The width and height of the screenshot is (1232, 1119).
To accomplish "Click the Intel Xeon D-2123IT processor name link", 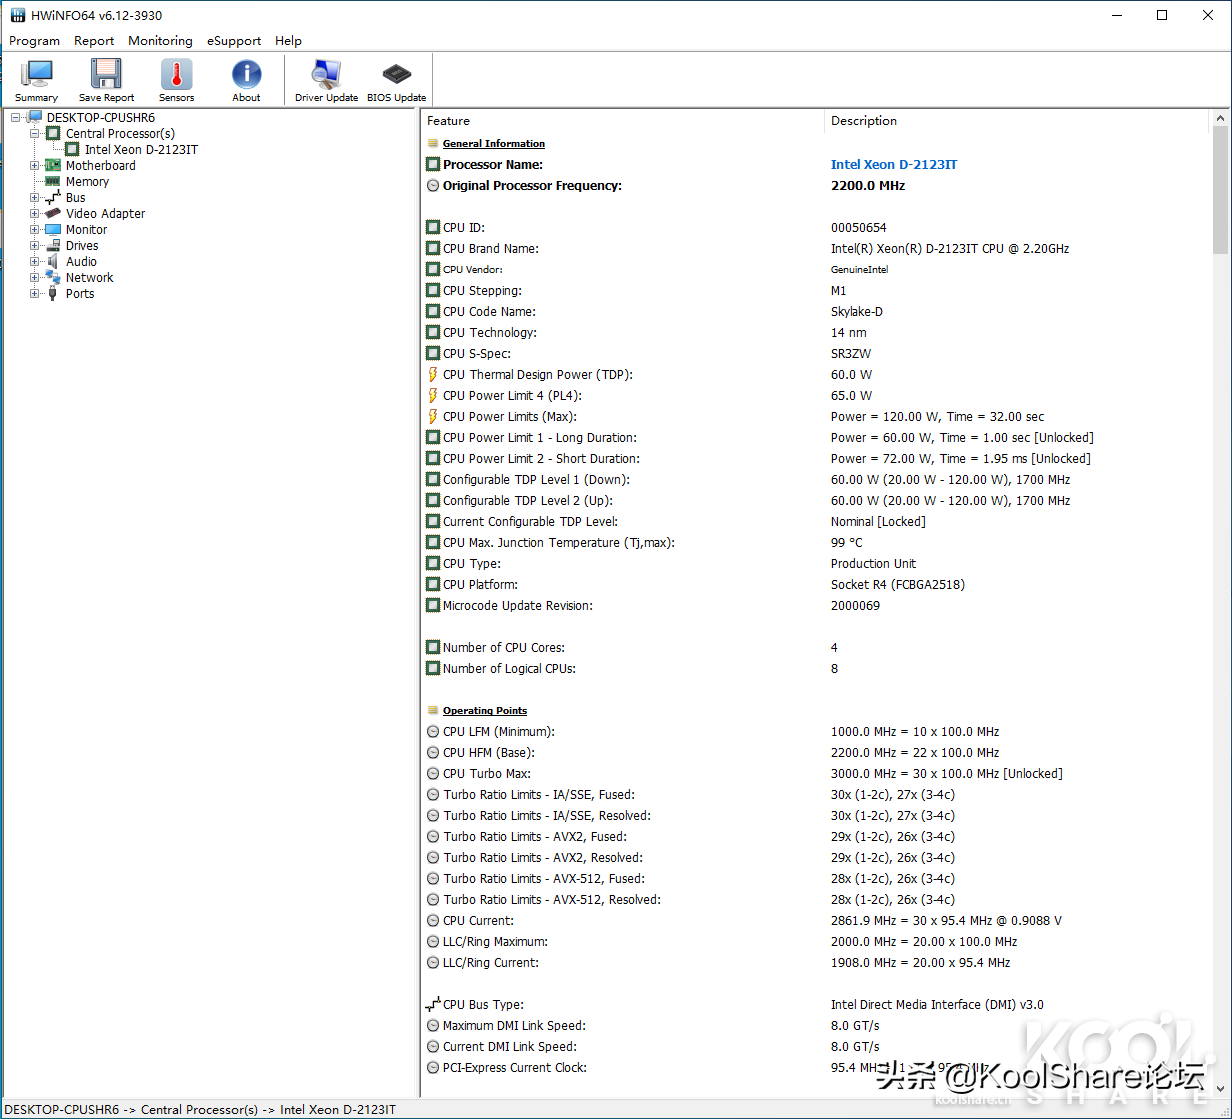I will 893,165.
